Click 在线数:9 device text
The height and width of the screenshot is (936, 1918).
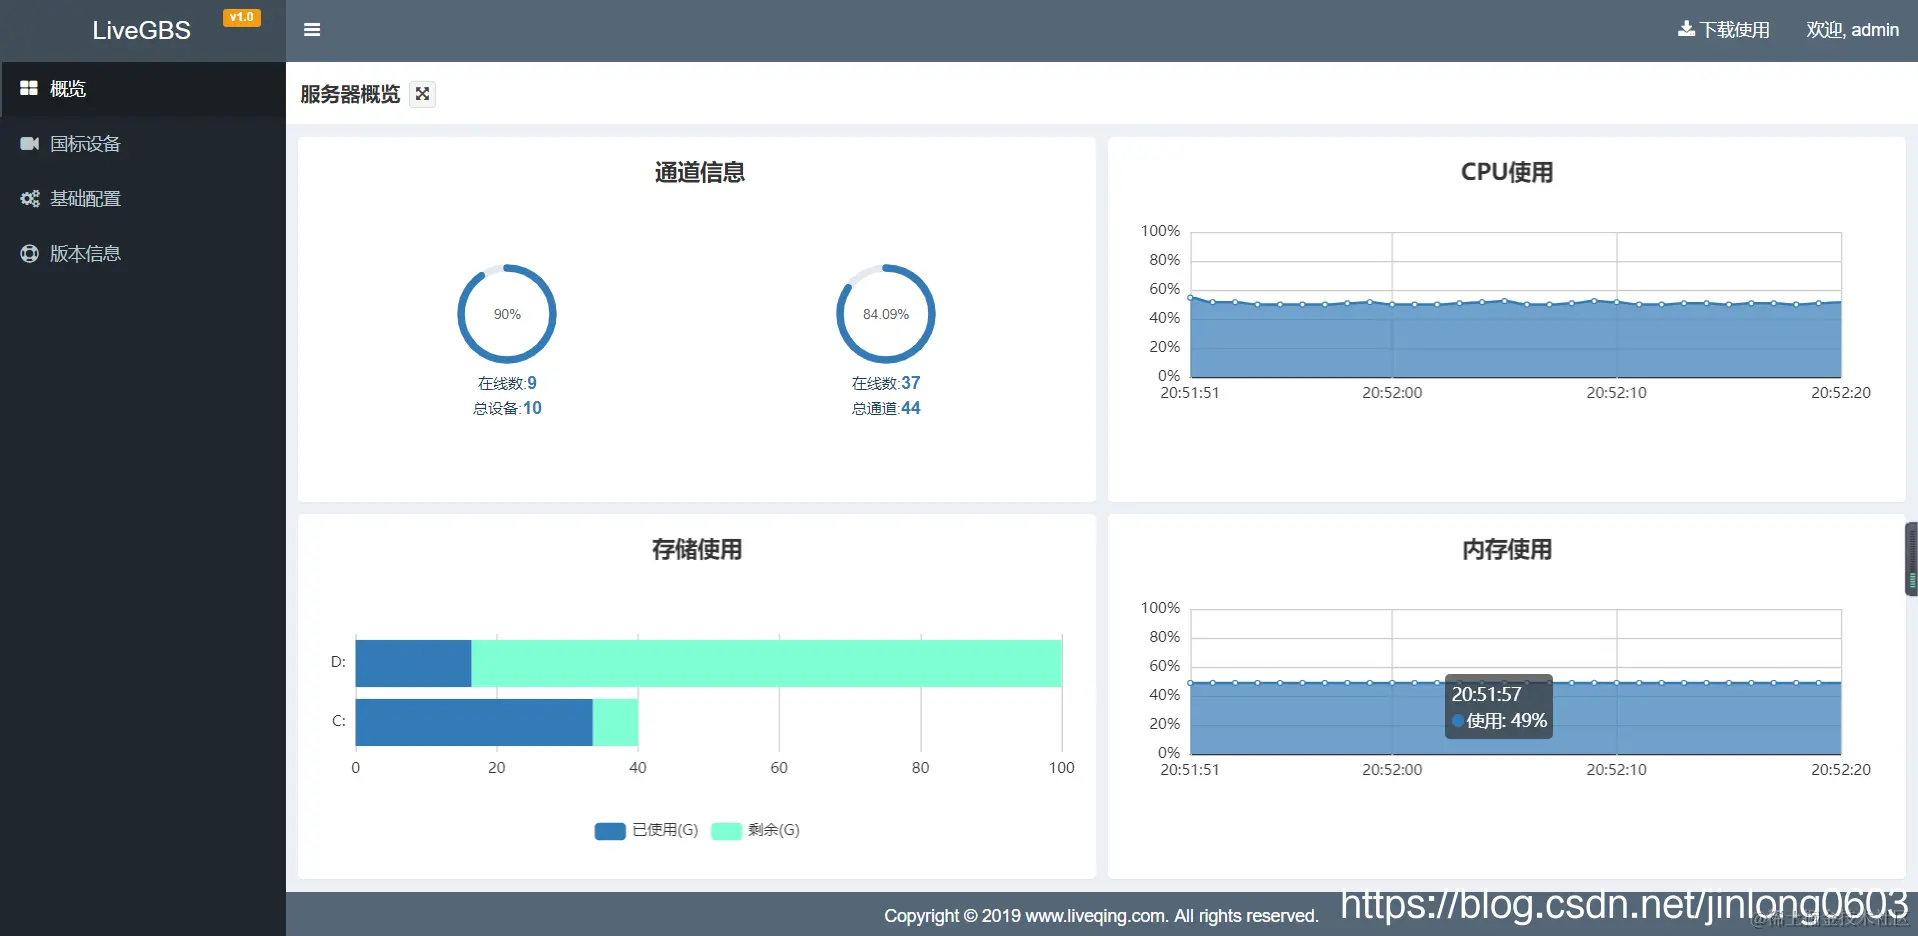507,383
